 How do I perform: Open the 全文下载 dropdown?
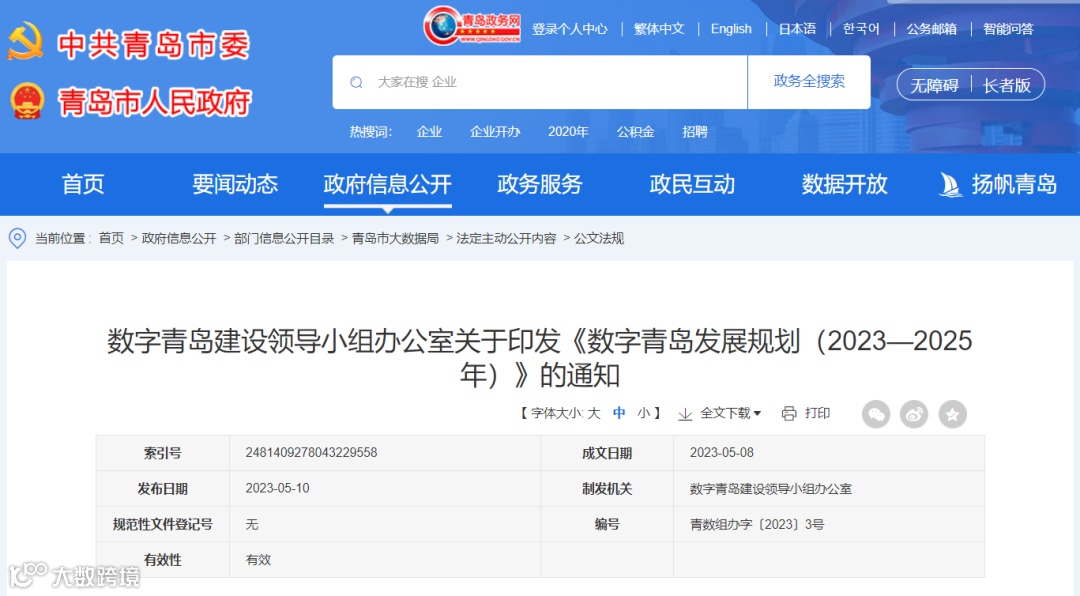click(x=730, y=413)
